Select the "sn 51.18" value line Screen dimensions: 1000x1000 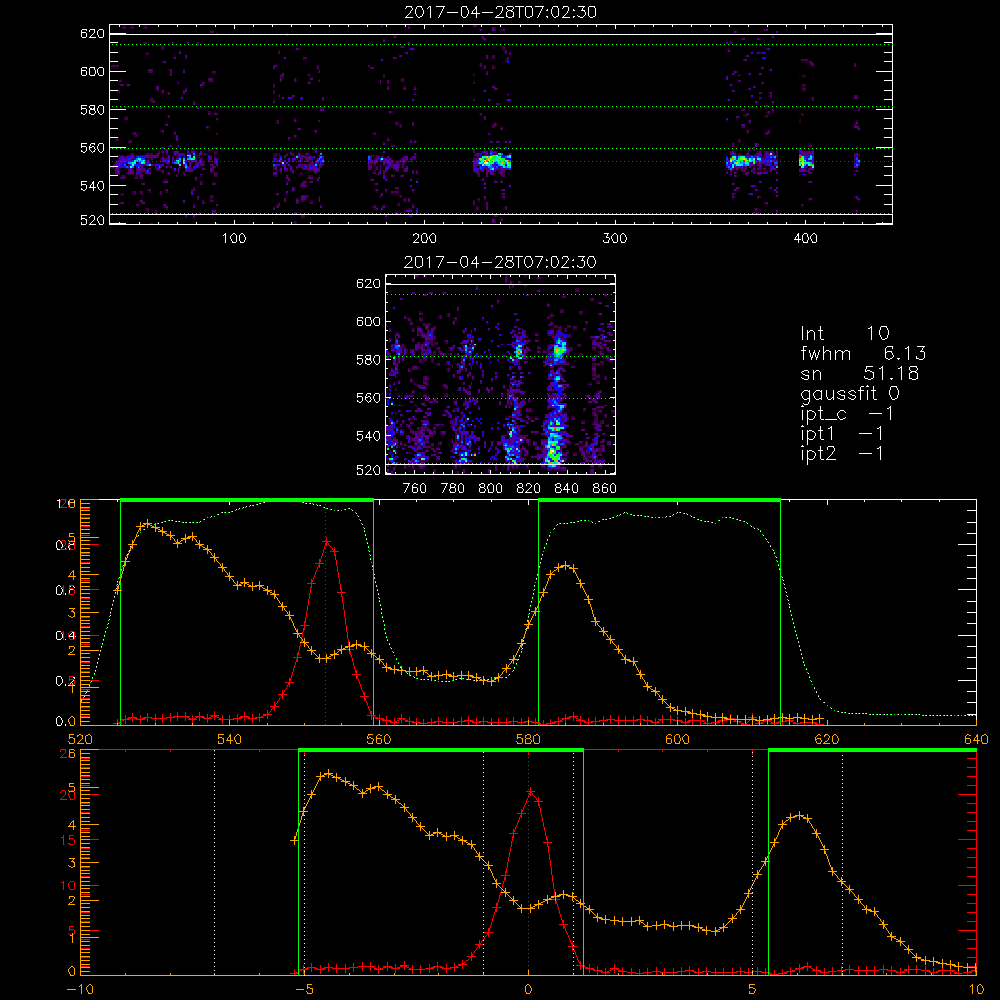(860, 373)
